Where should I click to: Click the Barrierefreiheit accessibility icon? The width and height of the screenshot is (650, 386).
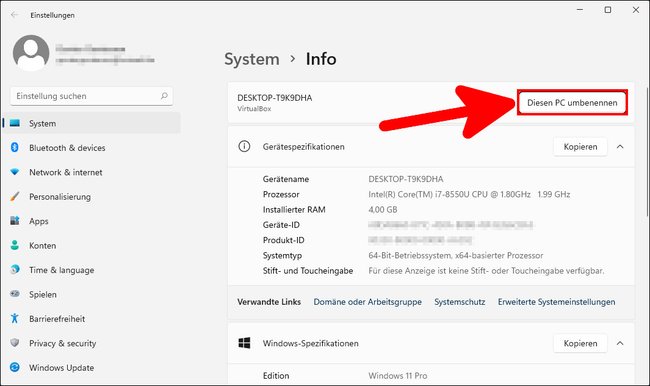(x=15, y=318)
